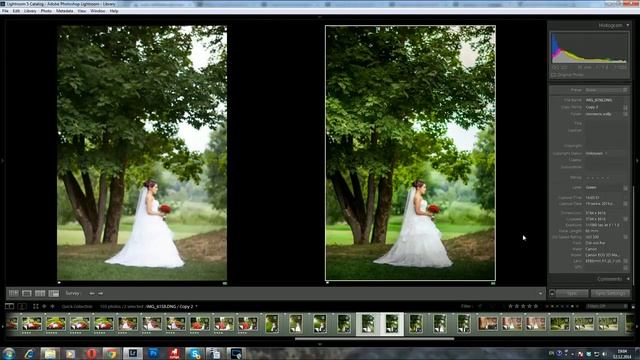
Task: Open Metadata menu
Action: pyautogui.click(x=64, y=11)
